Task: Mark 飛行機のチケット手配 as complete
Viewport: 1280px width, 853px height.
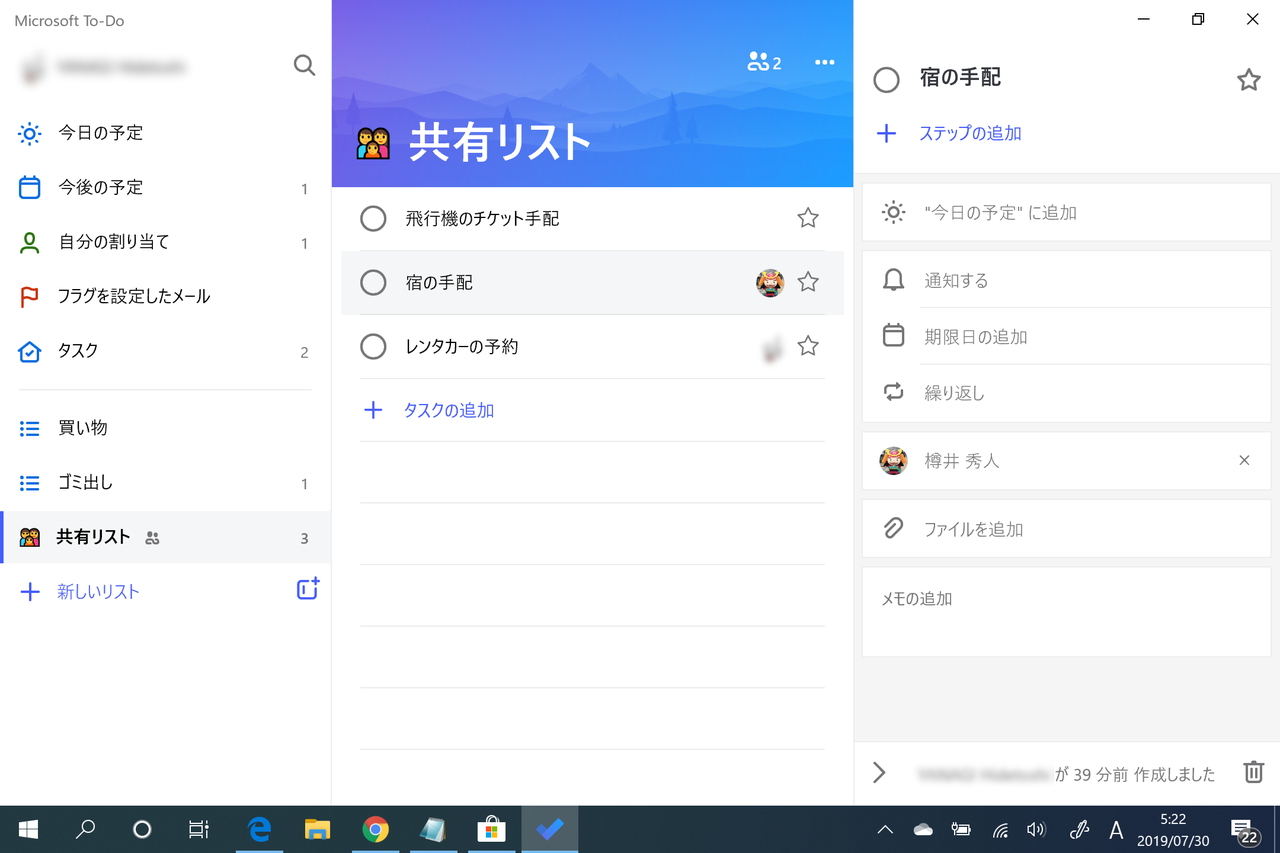Action: [x=373, y=218]
